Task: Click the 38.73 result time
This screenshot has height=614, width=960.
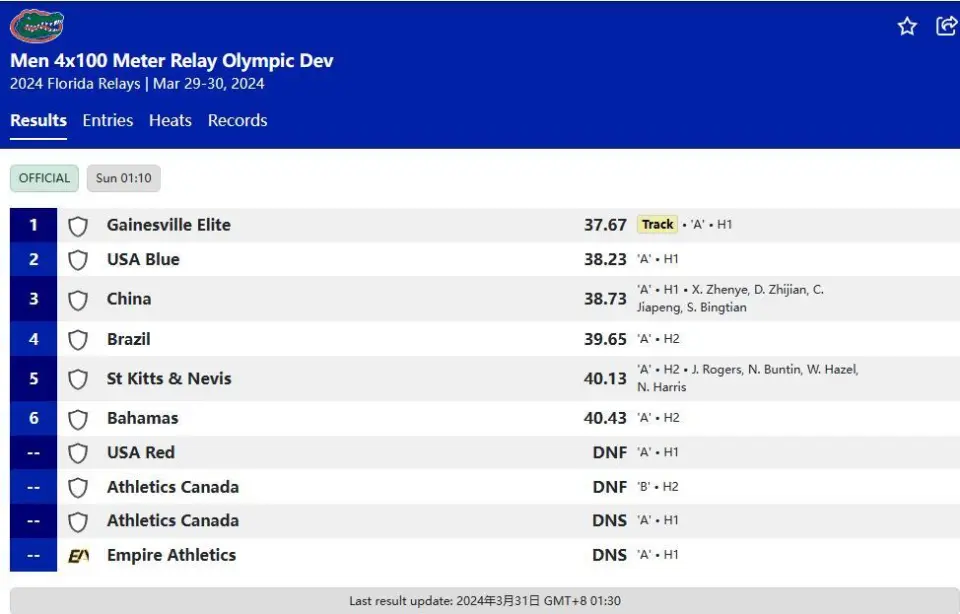Action: [x=605, y=299]
